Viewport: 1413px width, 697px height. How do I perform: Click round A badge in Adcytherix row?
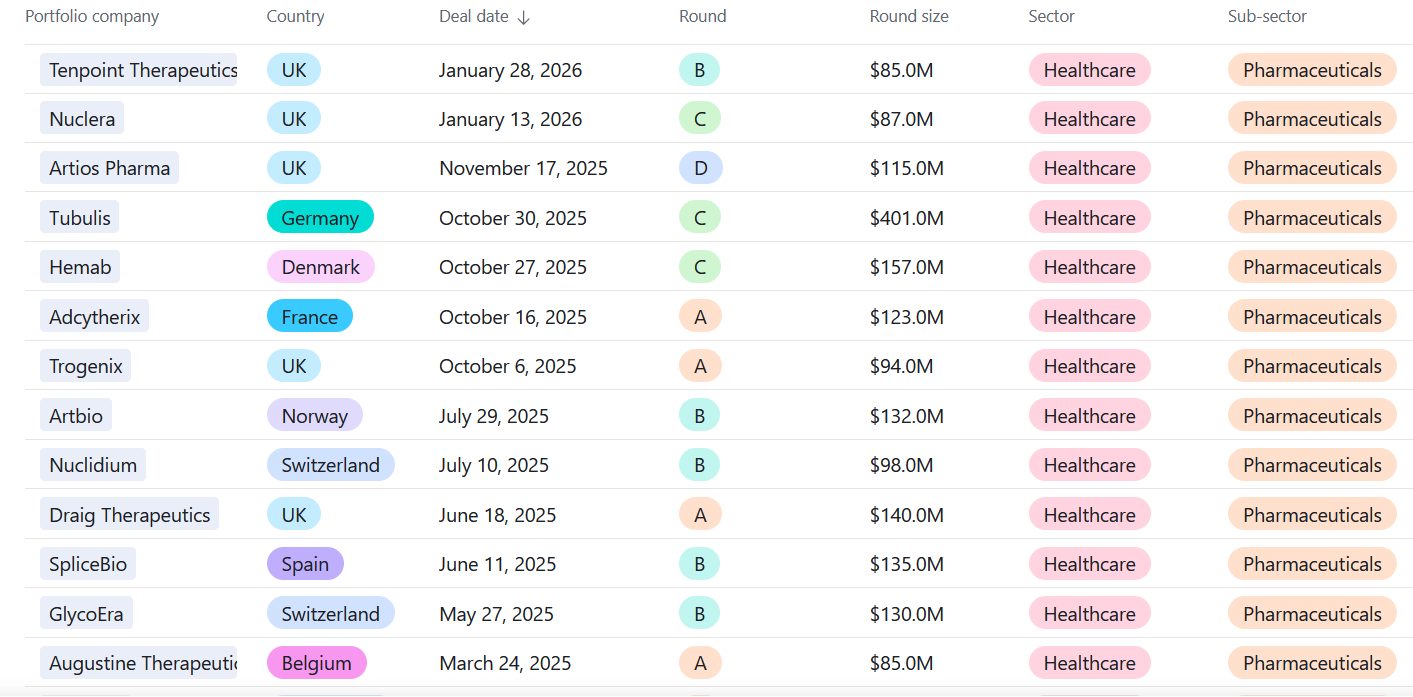tap(699, 317)
